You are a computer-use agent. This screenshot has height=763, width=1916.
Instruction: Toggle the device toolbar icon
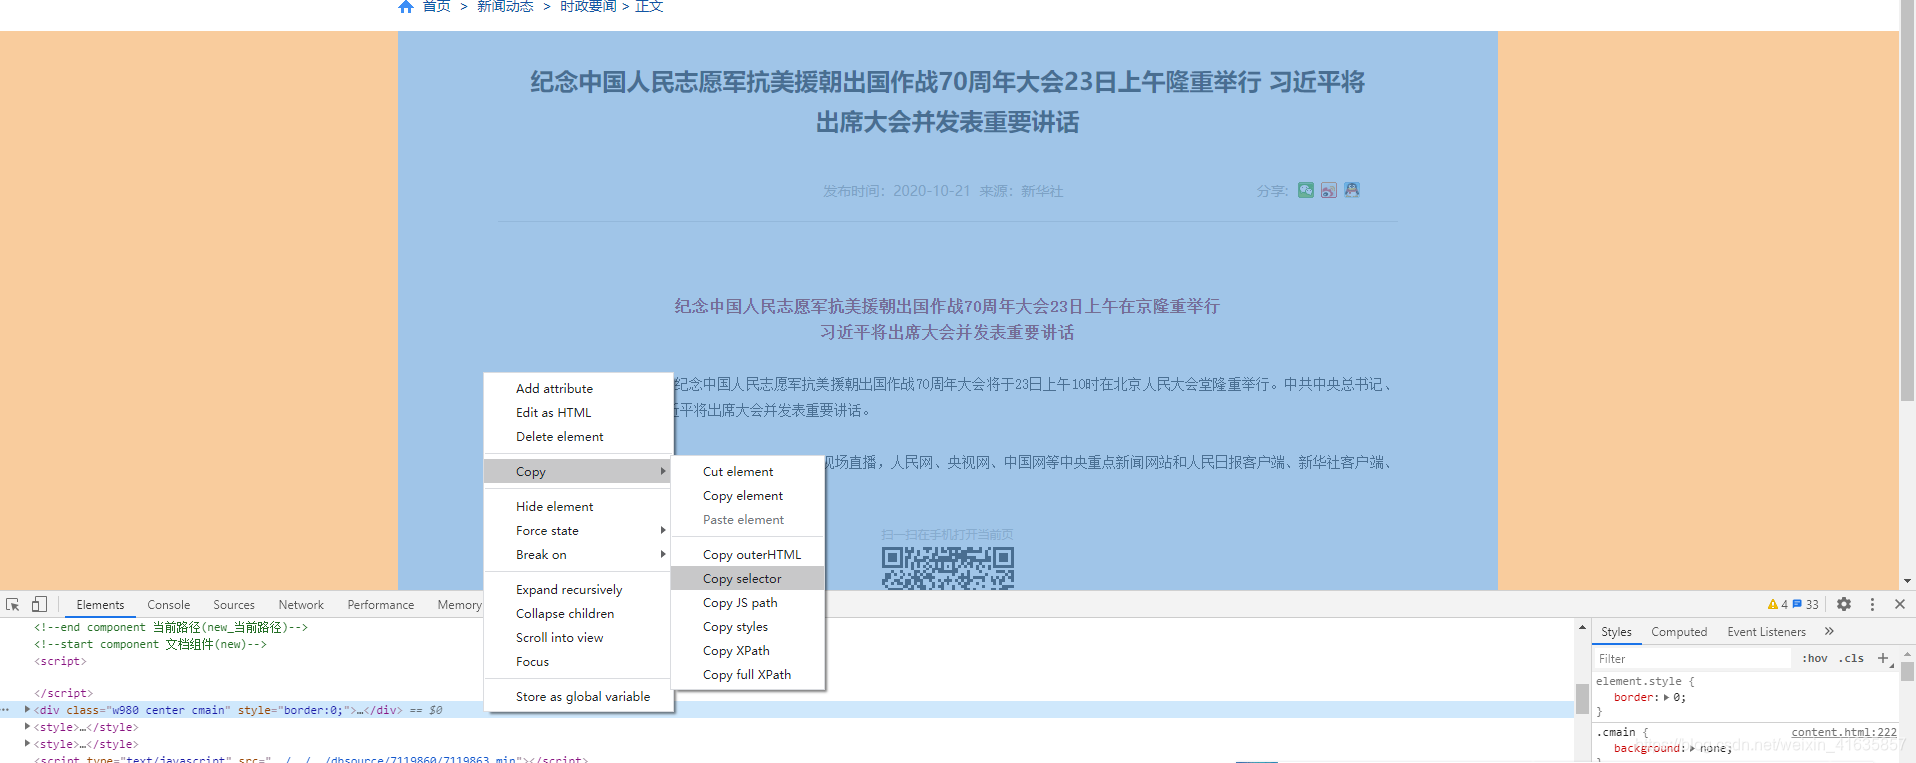(39, 604)
